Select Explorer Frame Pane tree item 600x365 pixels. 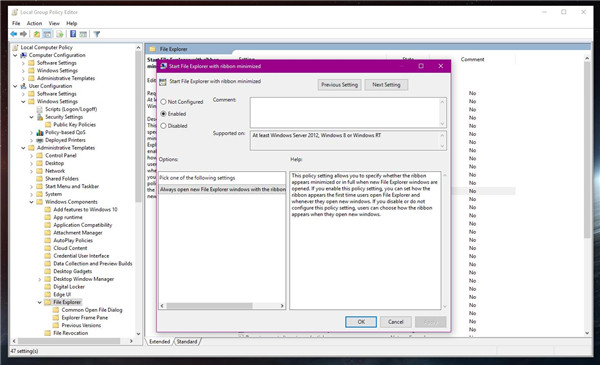click(x=85, y=318)
